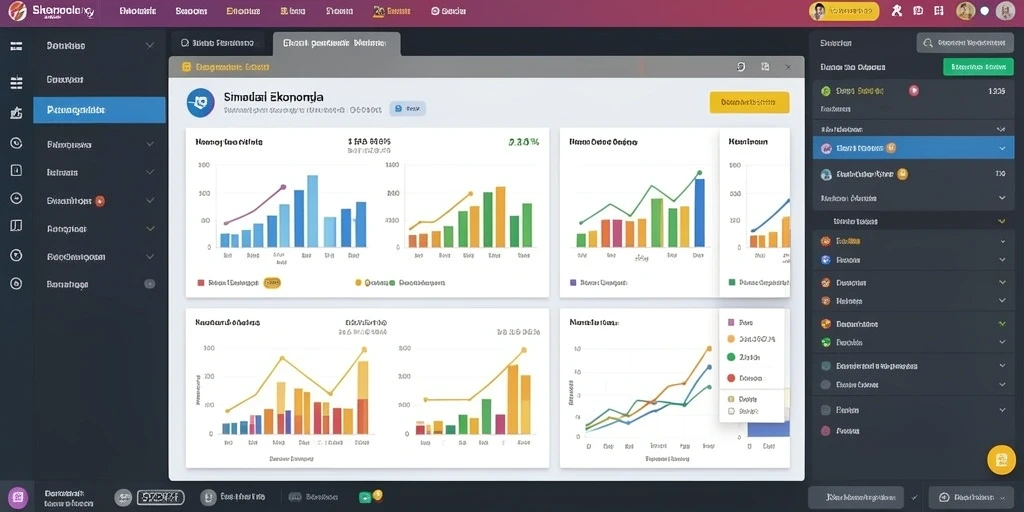This screenshot has height=512, width=1024.
Task: Switch to the inactive dark tab with the circle icon
Action: tap(217, 43)
